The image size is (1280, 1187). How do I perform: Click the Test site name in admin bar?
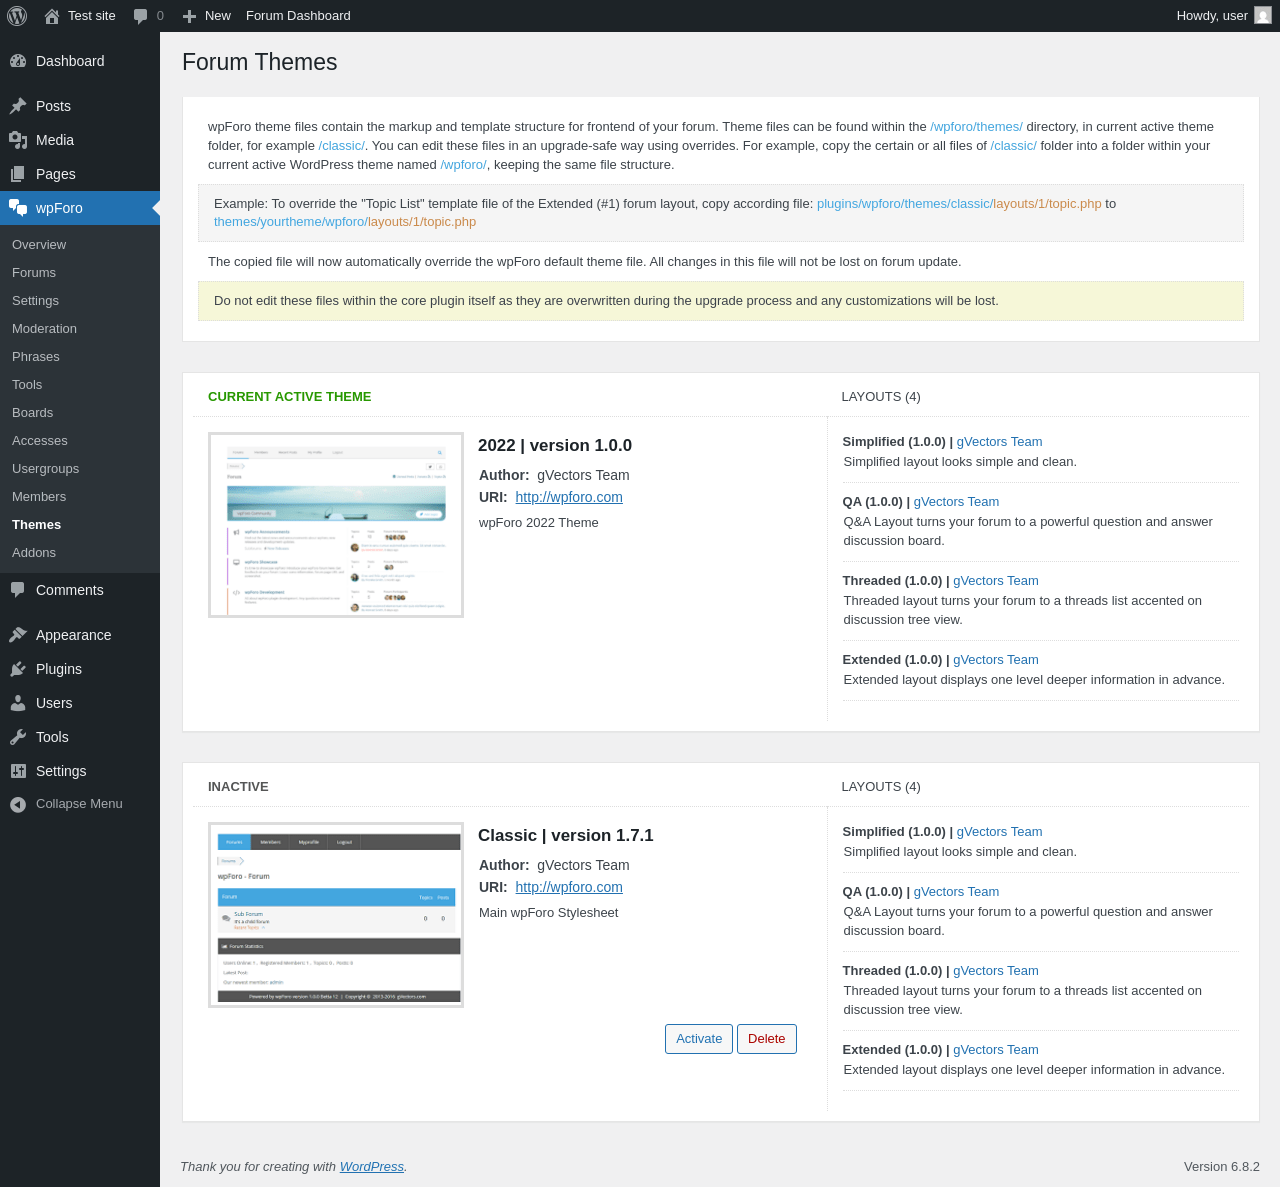coord(92,16)
